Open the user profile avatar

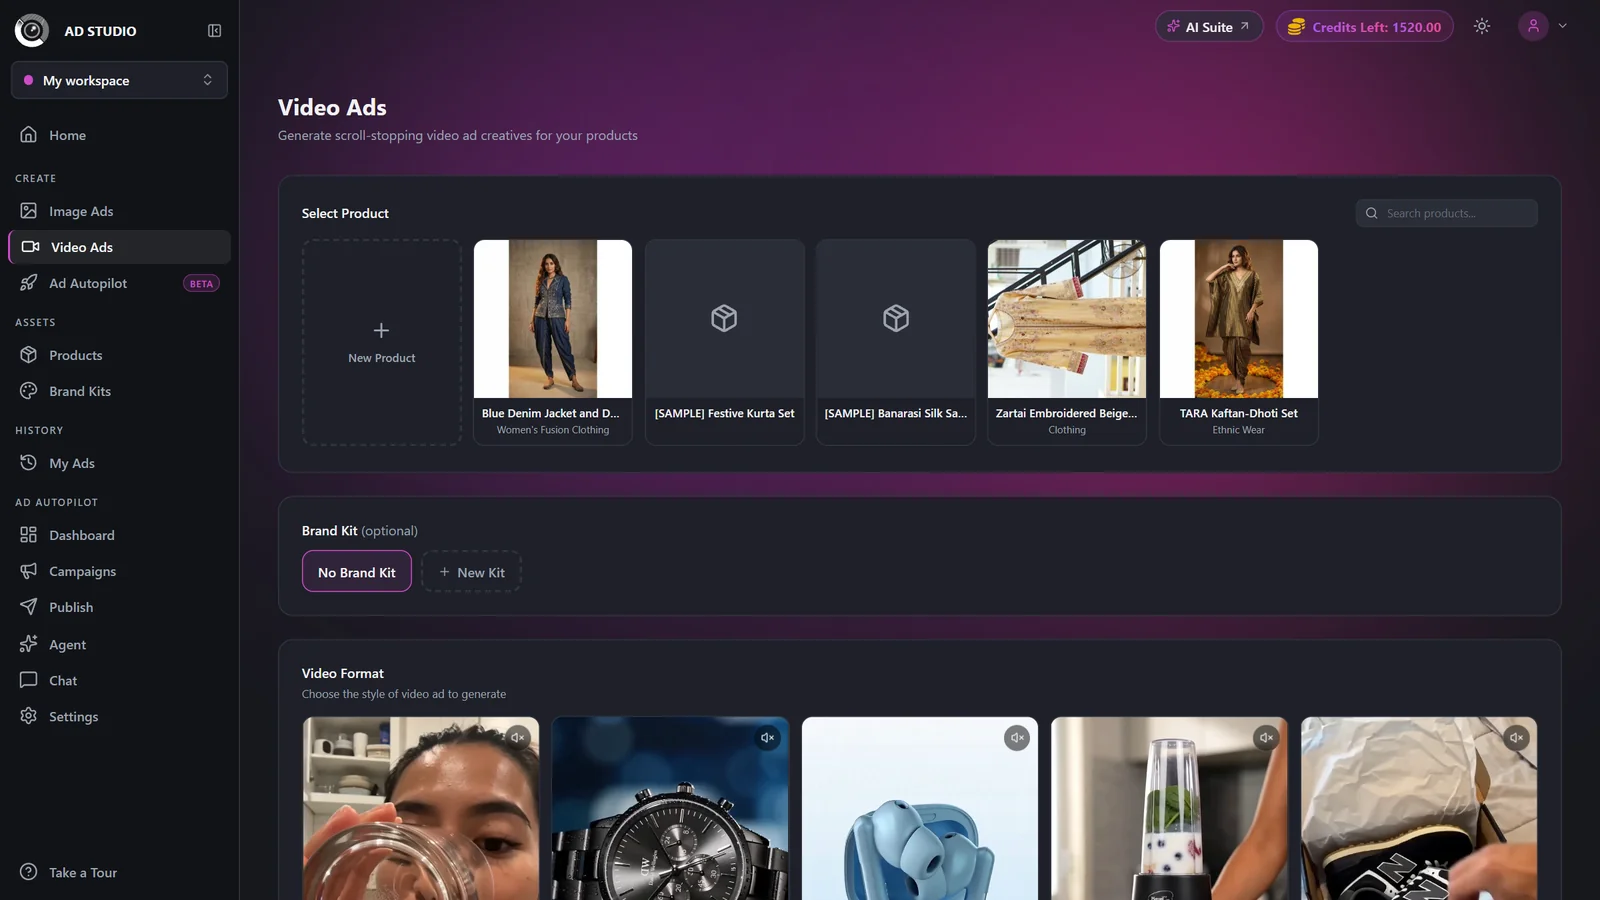click(1533, 26)
